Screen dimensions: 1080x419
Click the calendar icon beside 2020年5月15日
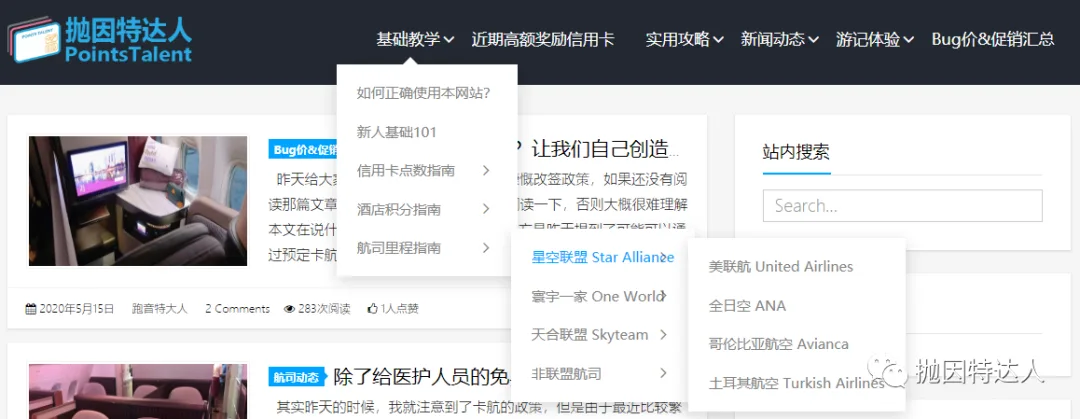click(30, 309)
